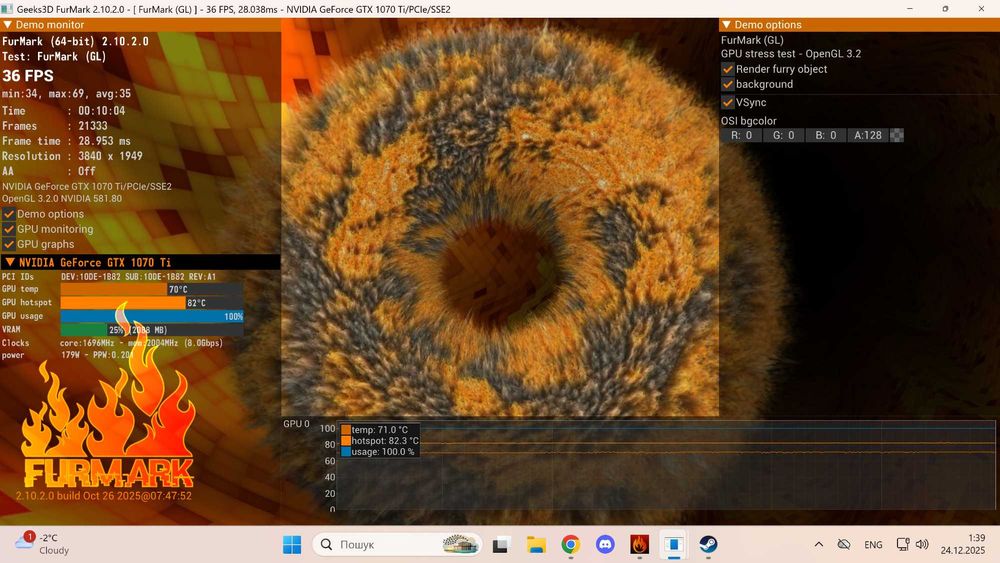Uncheck the Demo options checkbox in monitor panel
The width and height of the screenshot is (1000, 563).
tap(9, 214)
